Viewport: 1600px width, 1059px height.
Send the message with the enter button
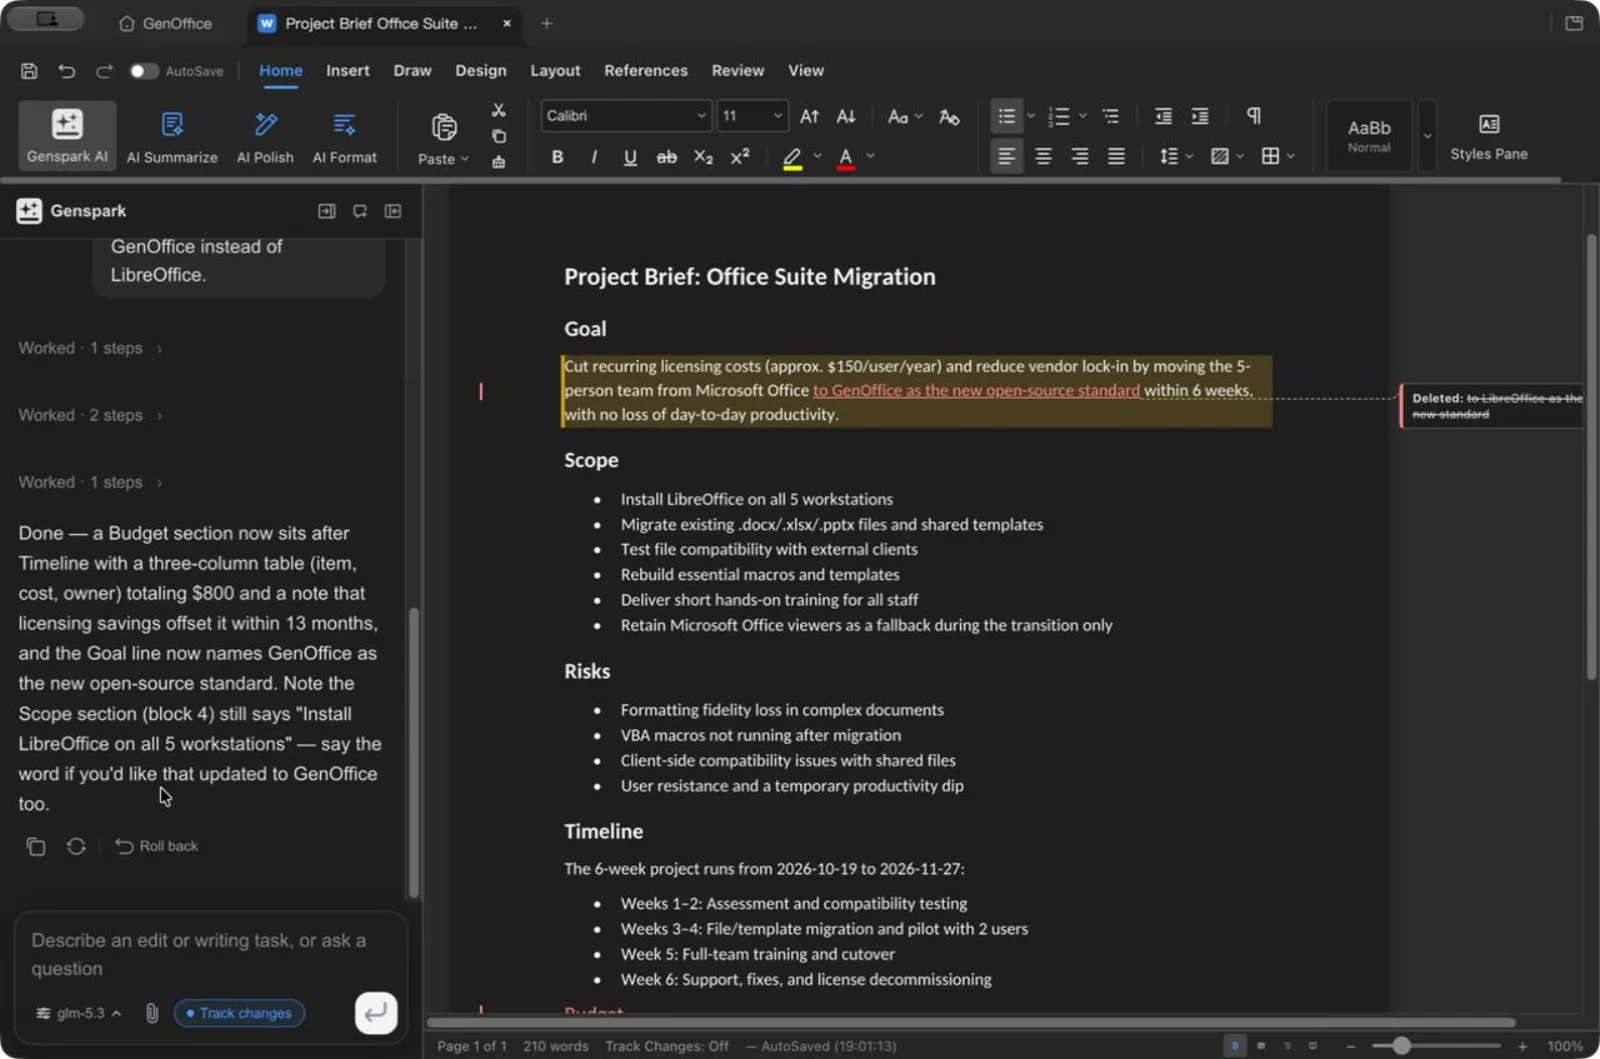pos(376,1013)
